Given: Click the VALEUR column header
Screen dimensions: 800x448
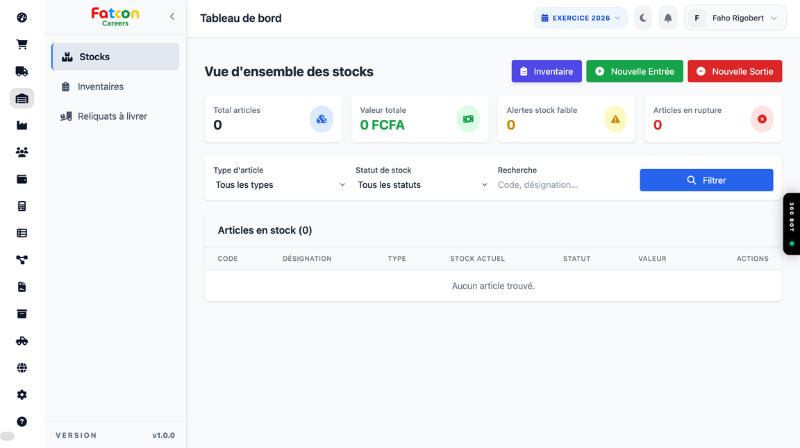Looking at the screenshot, I should [652, 259].
